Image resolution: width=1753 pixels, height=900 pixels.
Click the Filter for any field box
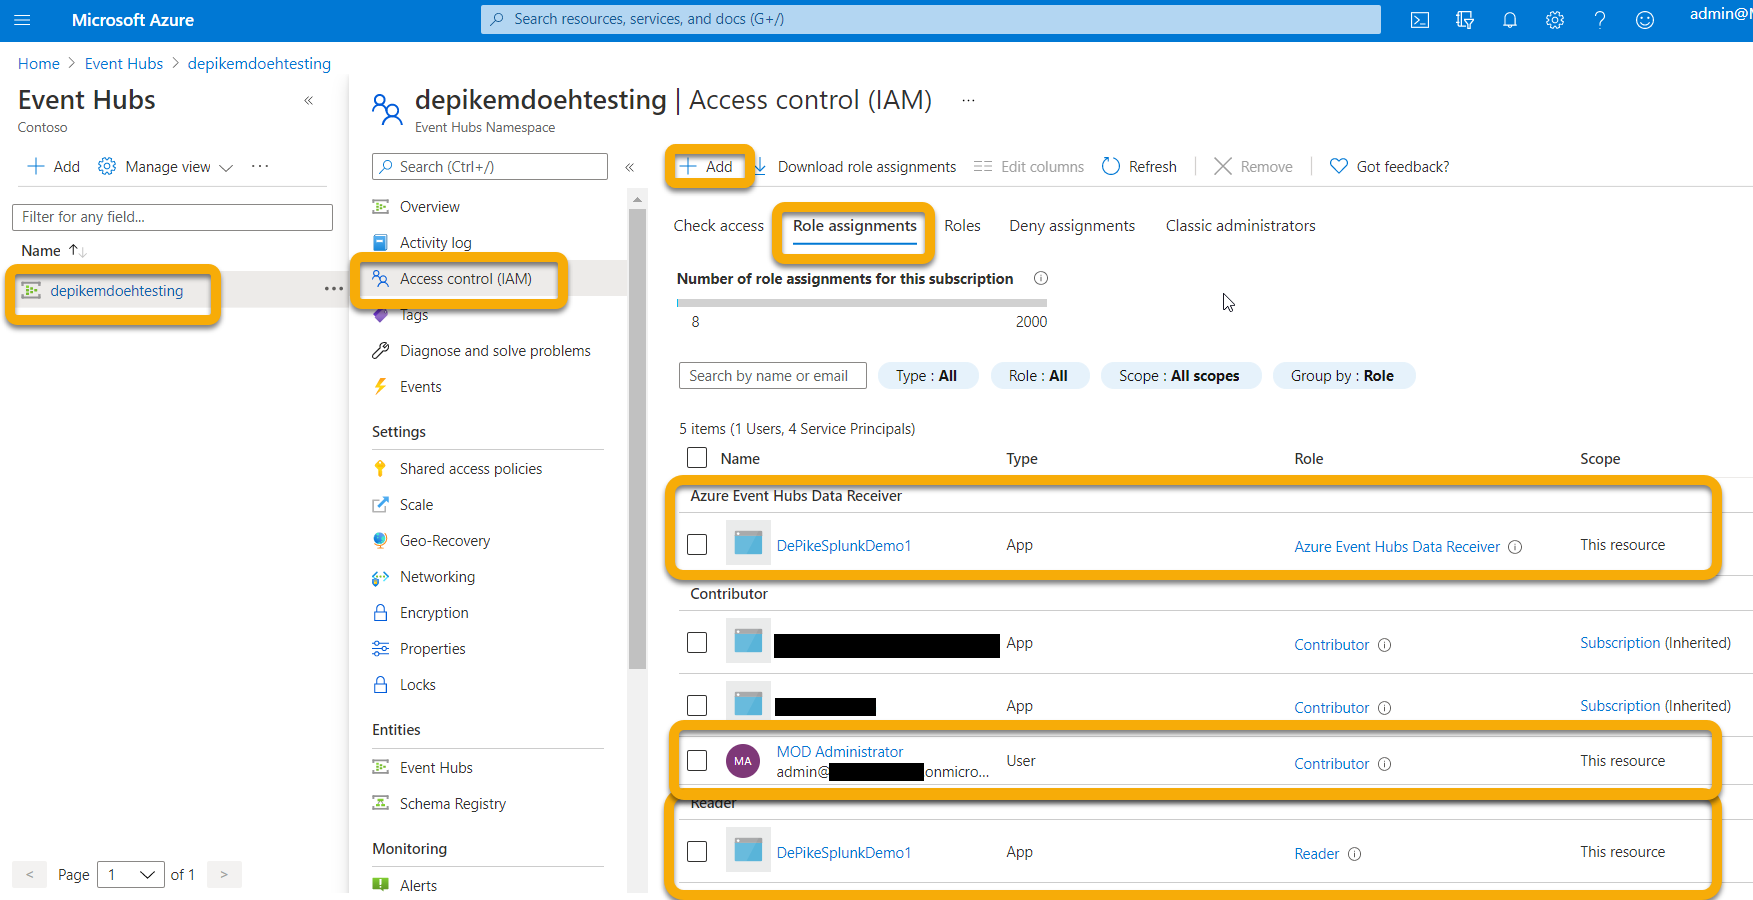click(172, 217)
